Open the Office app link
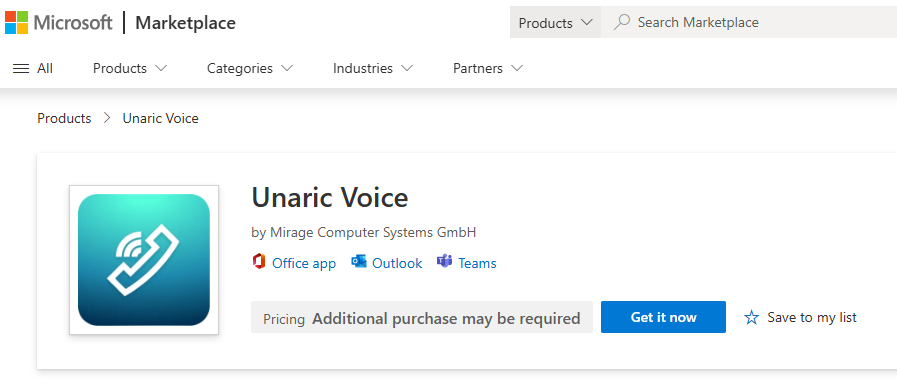Image resolution: width=897 pixels, height=384 pixels. [x=304, y=263]
